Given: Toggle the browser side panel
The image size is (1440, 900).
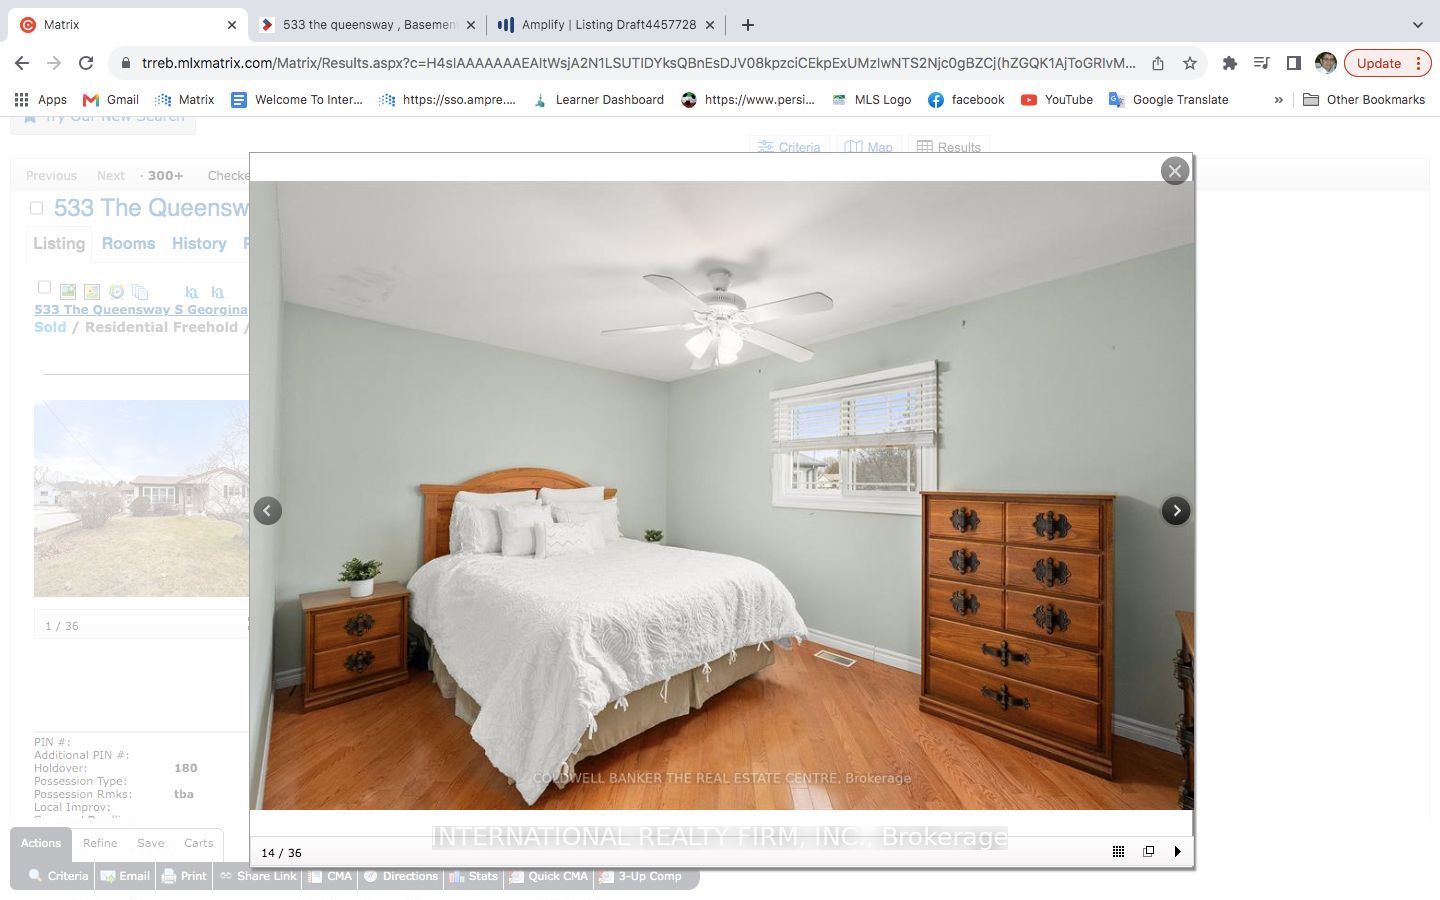Looking at the screenshot, I should tap(1293, 63).
